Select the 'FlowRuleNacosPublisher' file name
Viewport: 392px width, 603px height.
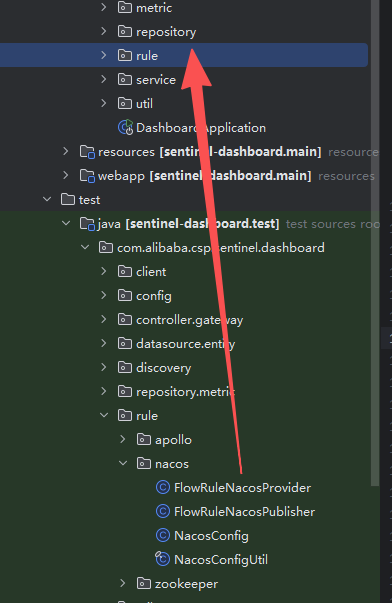244,511
